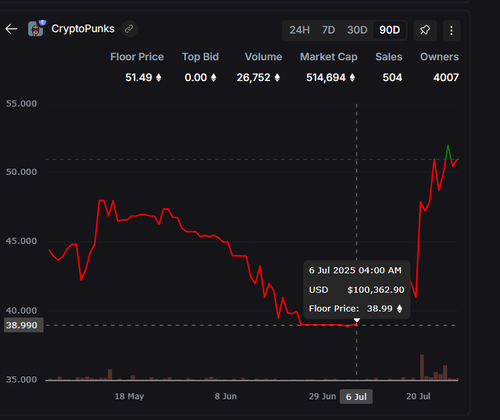Click the ETH icon next to 51.49
Viewport: 500px width, 420px height.
(x=159, y=78)
